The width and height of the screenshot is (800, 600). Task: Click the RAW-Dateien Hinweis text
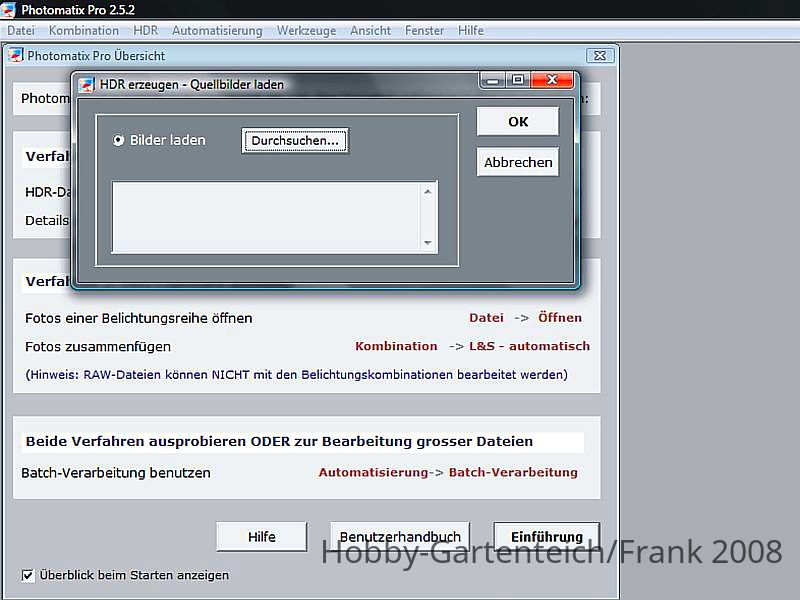[296, 375]
